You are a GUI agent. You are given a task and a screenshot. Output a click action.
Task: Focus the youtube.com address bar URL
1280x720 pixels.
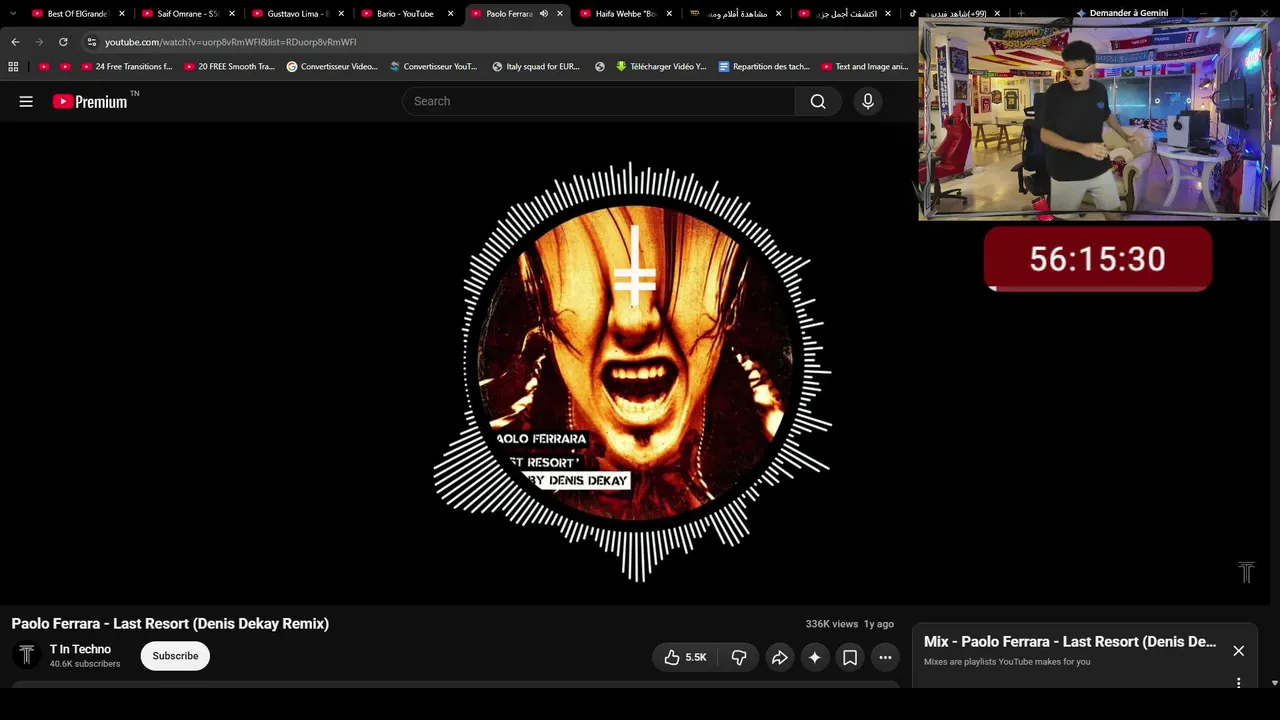[230, 42]
